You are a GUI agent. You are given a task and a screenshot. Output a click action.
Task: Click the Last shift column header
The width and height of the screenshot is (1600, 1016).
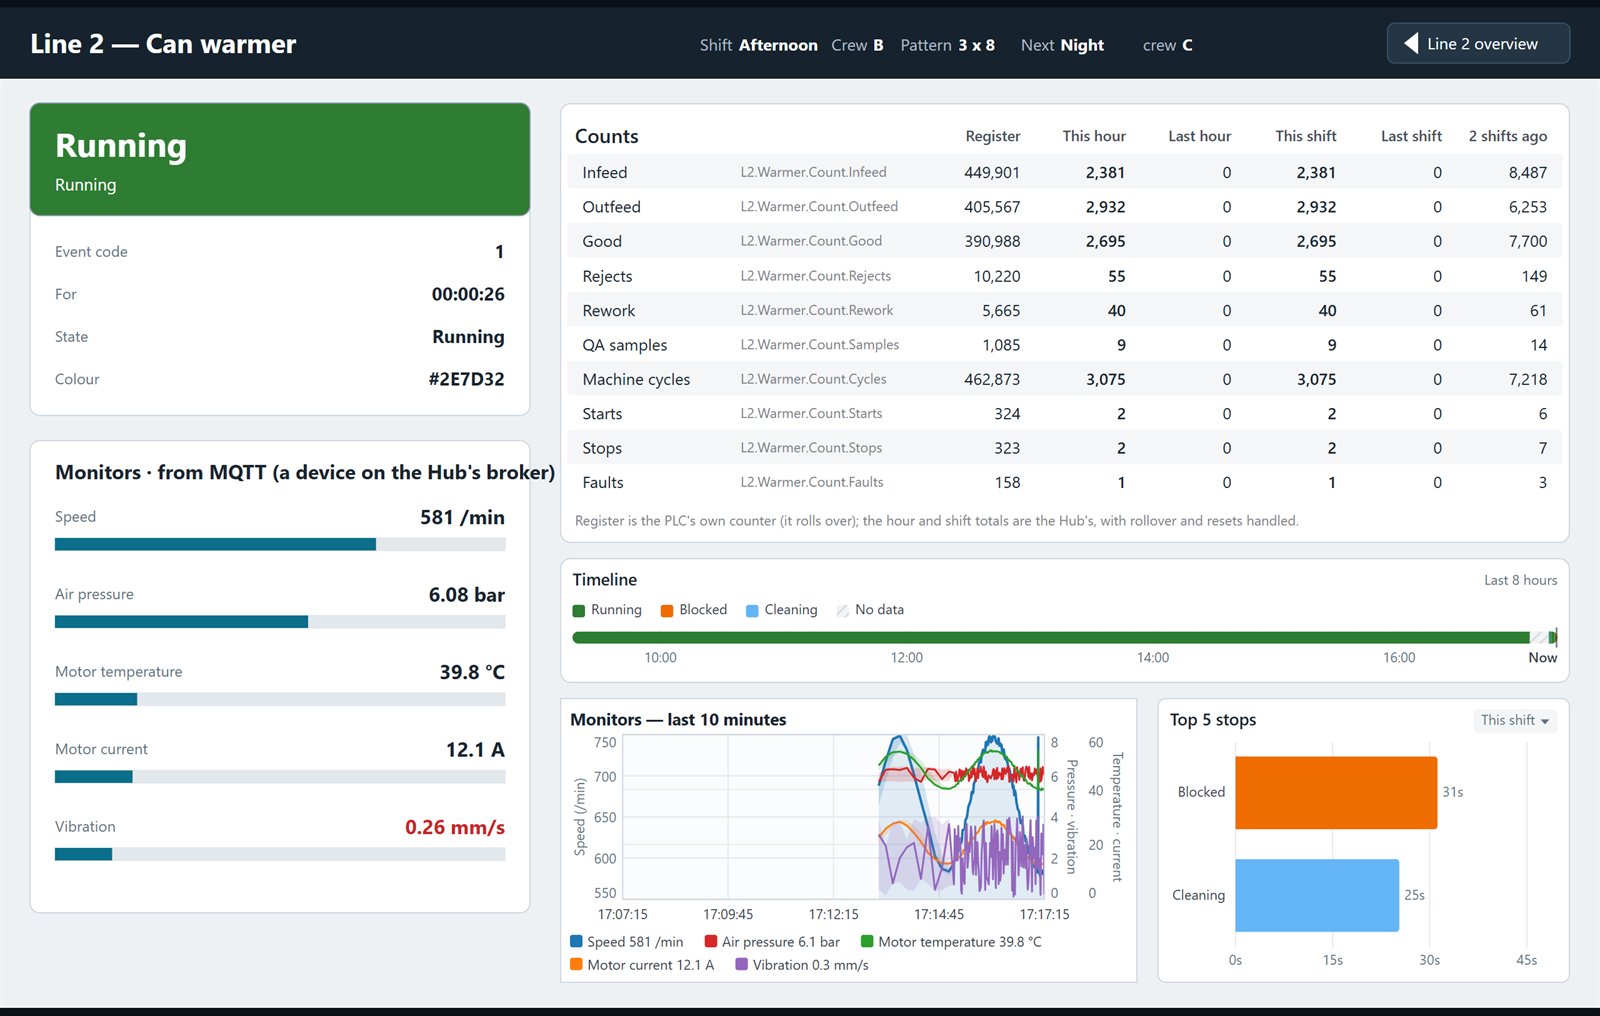point(1411,136)
